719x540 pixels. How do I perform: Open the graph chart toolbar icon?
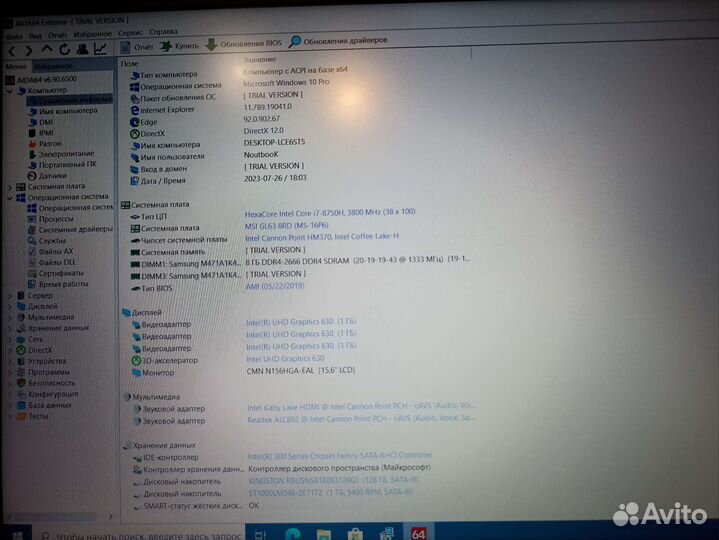[101, 48]
